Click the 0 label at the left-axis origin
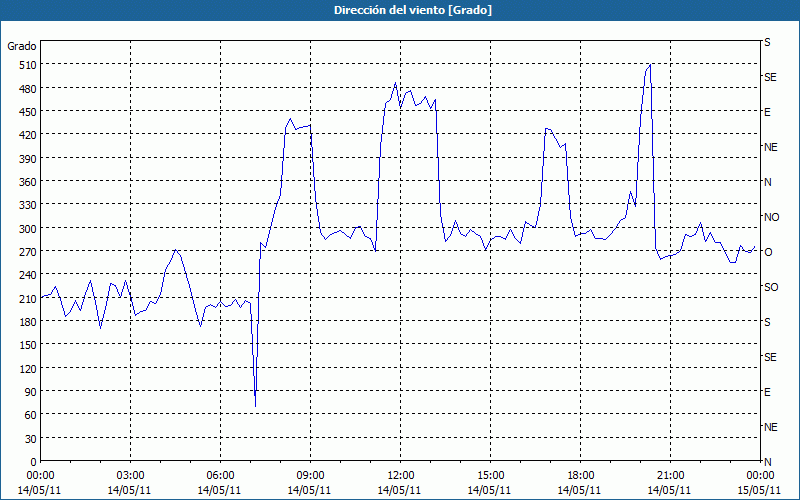This screenshot has width=800, height=500. click(x=34, y=462)
